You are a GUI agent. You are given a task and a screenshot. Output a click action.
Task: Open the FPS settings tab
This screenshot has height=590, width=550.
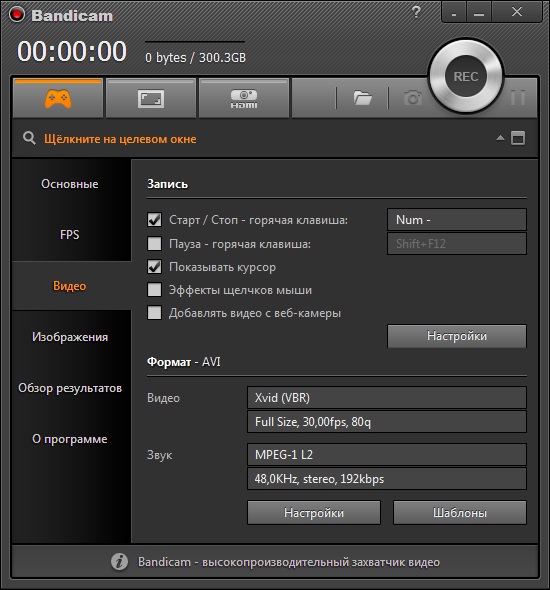(x=70, y=235)
